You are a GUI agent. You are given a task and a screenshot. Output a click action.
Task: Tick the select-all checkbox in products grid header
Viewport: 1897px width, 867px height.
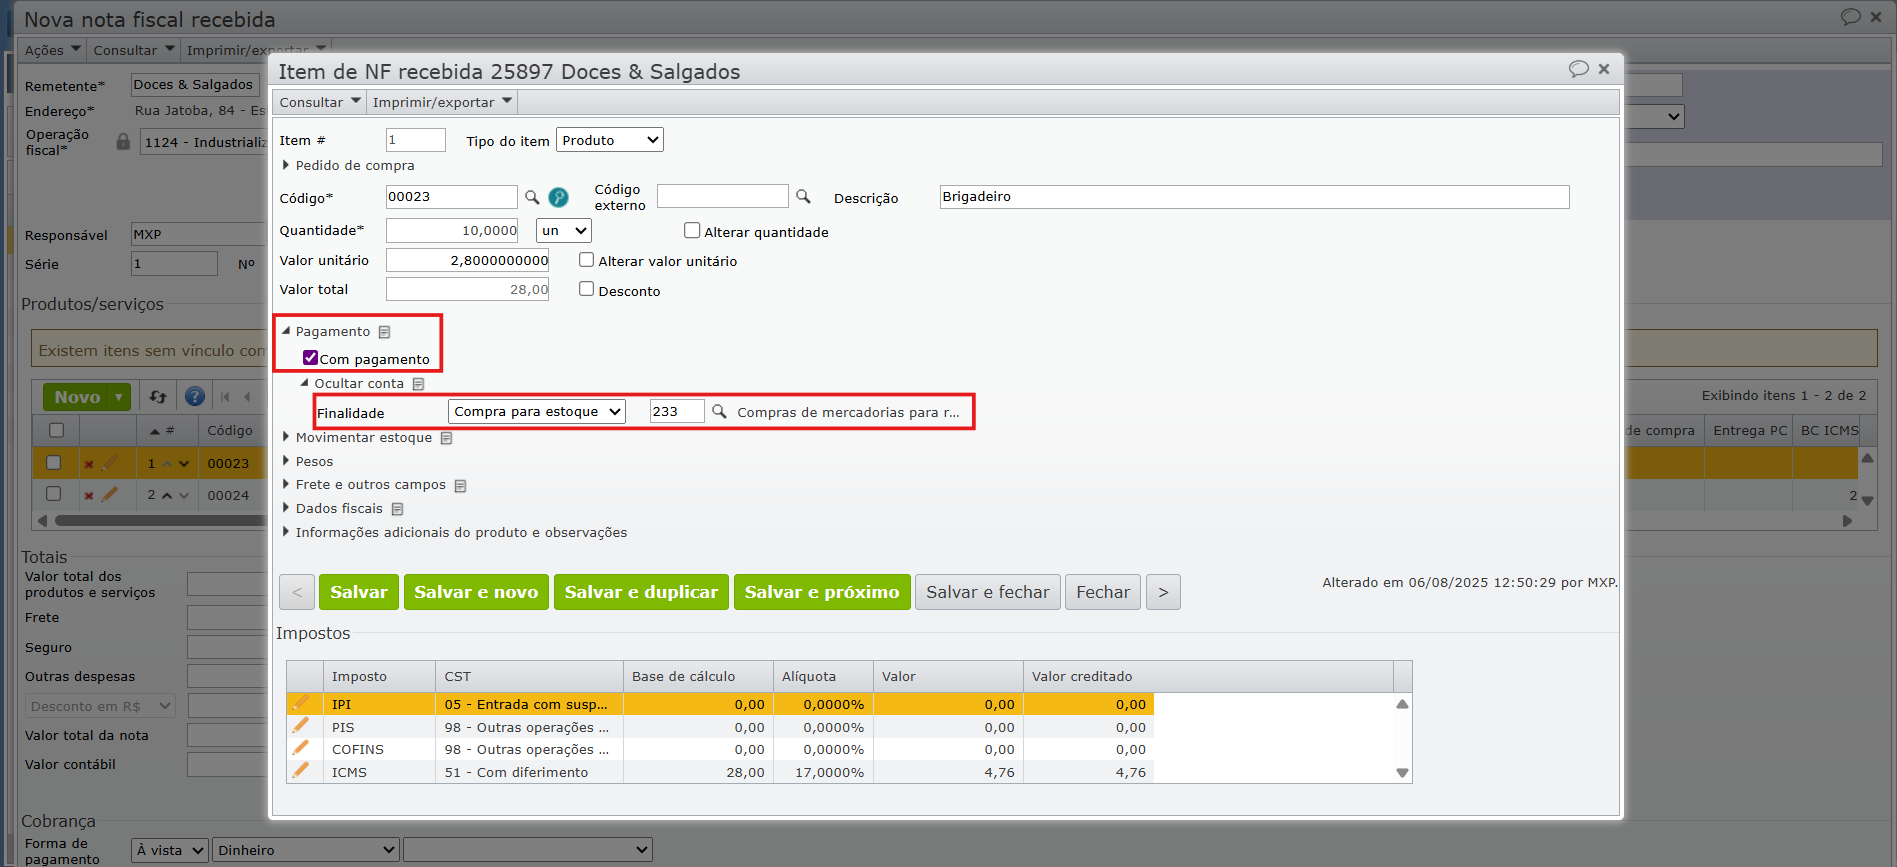point(56,430)
